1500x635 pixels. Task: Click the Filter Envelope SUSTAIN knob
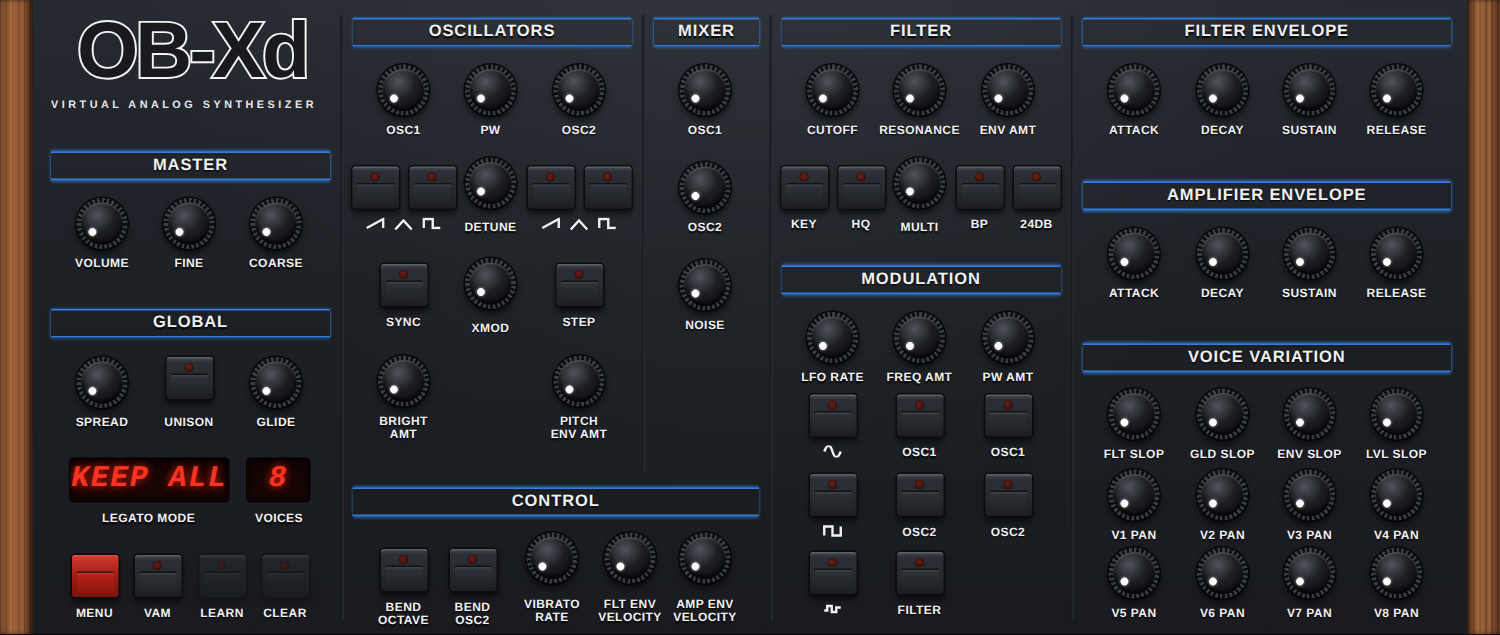1309,90
